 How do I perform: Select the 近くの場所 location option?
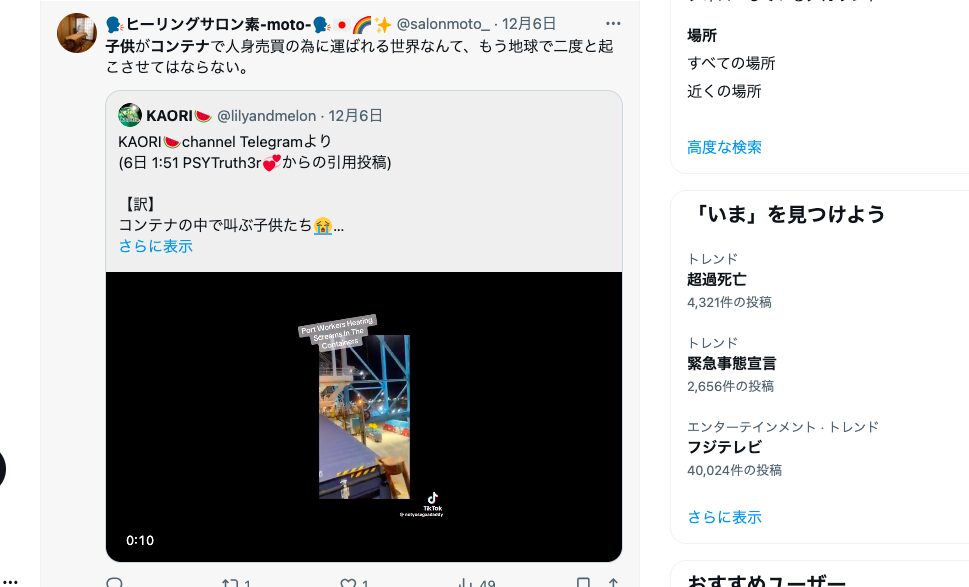click(x=724, y=91)
